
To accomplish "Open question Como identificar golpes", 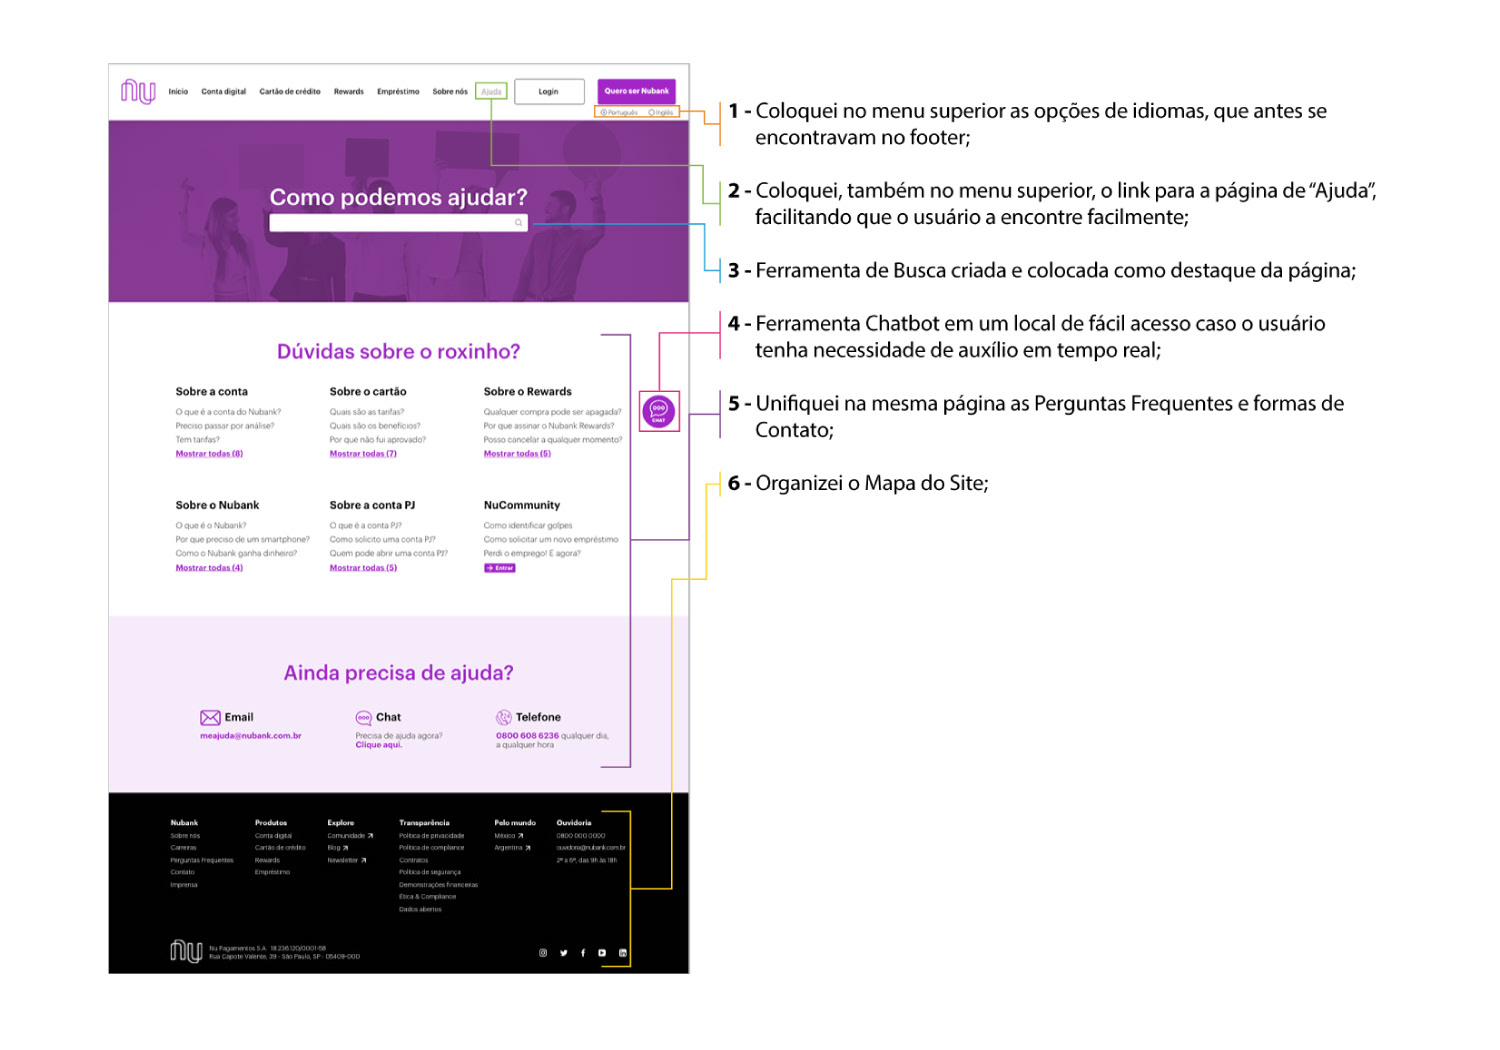I will coord(528,526).
